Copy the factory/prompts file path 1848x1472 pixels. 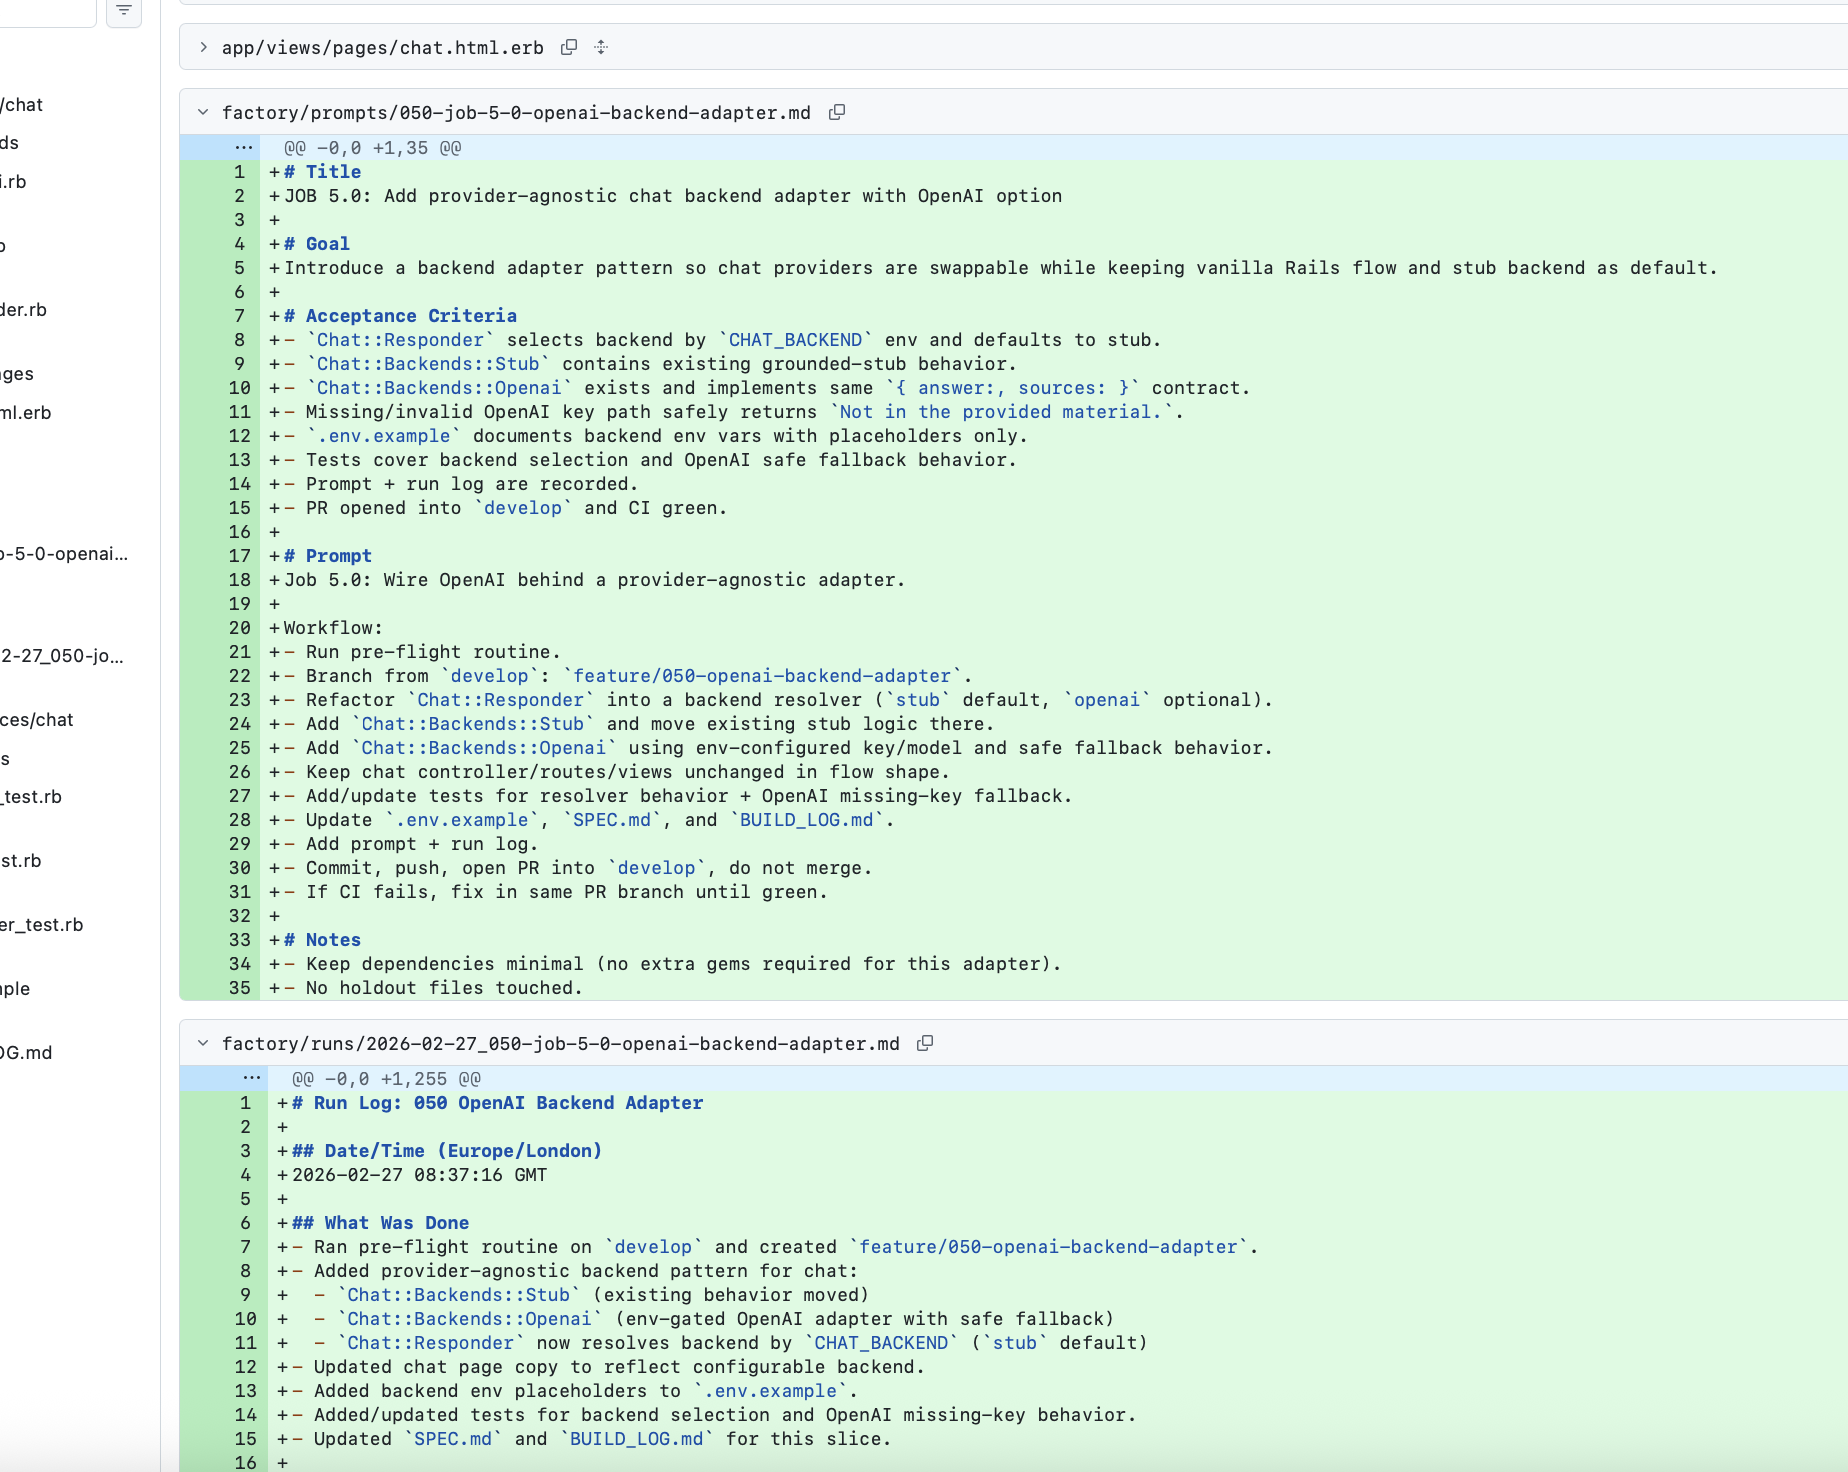pos(837,112)
